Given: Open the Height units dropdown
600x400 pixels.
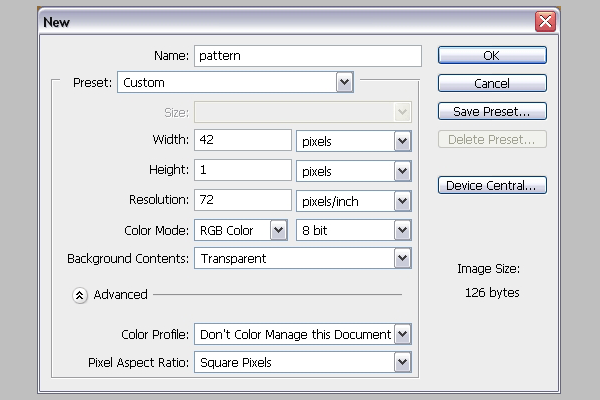Looking at the screenshot, I should pos(354,171).
